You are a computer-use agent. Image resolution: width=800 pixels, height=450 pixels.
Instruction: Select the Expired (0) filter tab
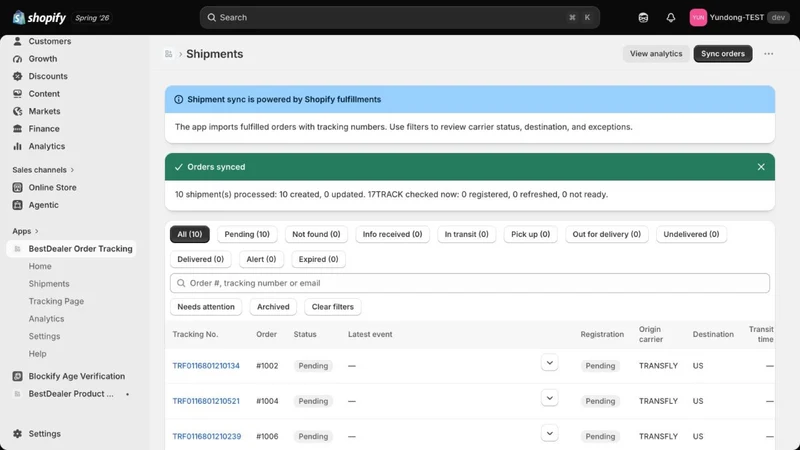coord(318,259)
